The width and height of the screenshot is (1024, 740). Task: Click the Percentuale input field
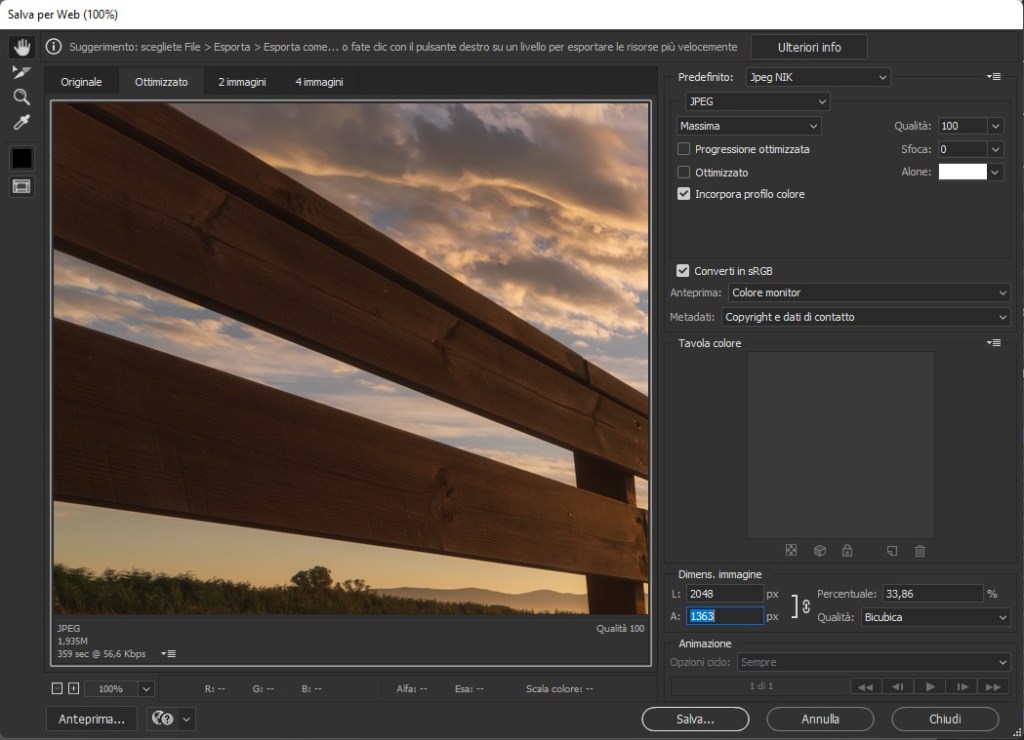tap(932, 594)
